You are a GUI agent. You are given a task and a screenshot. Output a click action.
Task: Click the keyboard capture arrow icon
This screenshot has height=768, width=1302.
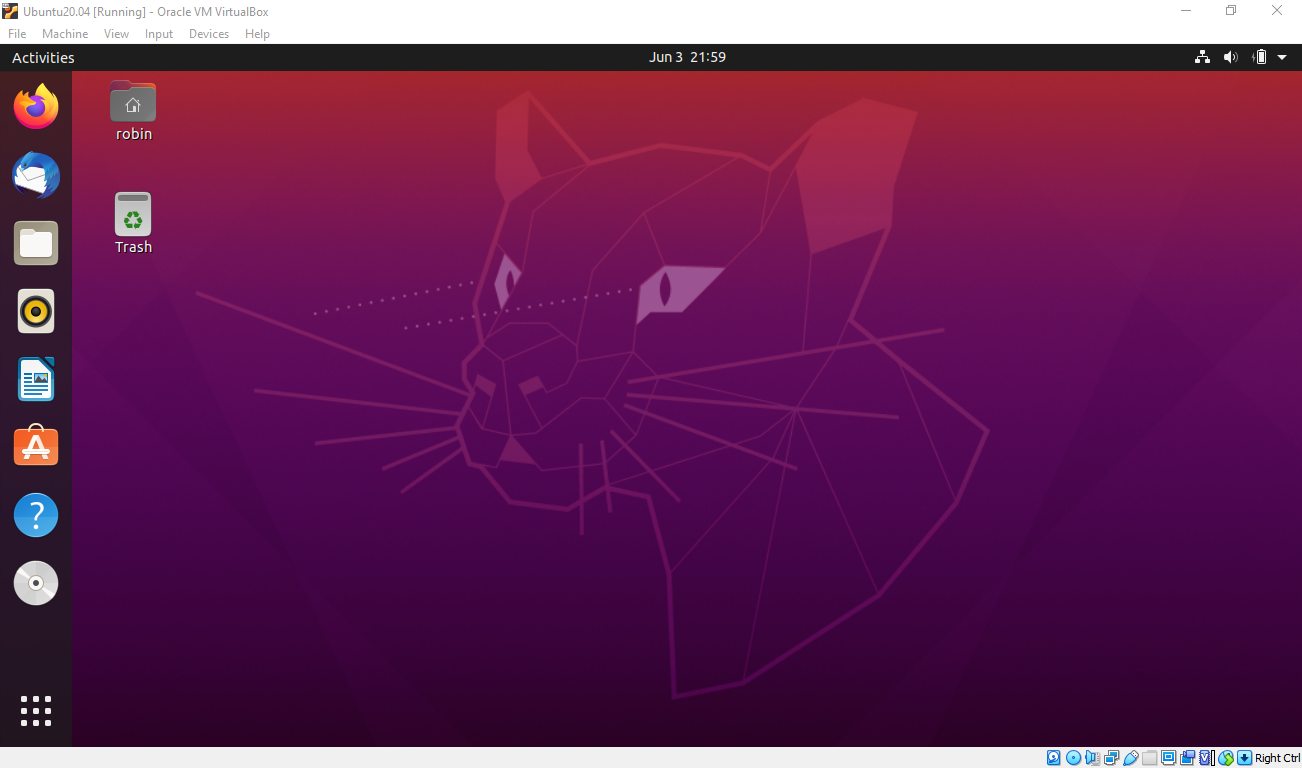click(1244, 758)
